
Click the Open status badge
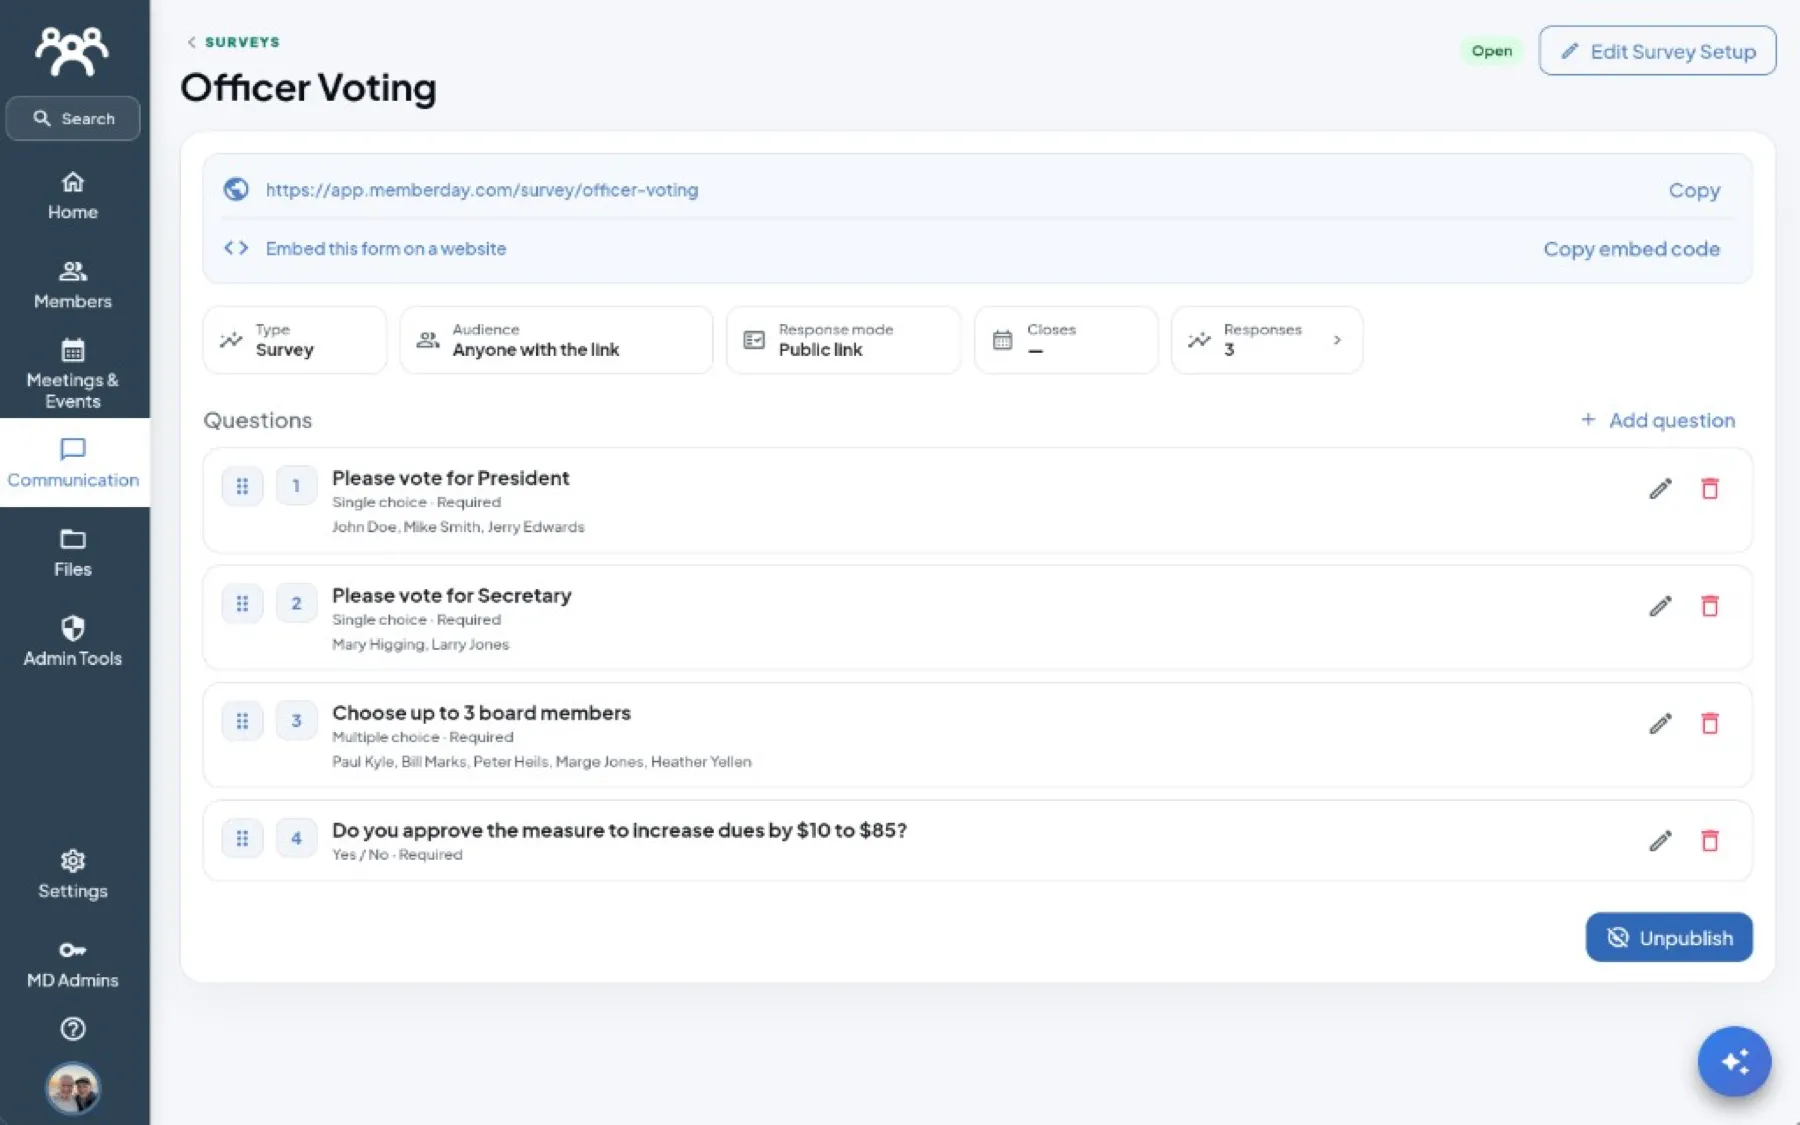point(1491,51)
